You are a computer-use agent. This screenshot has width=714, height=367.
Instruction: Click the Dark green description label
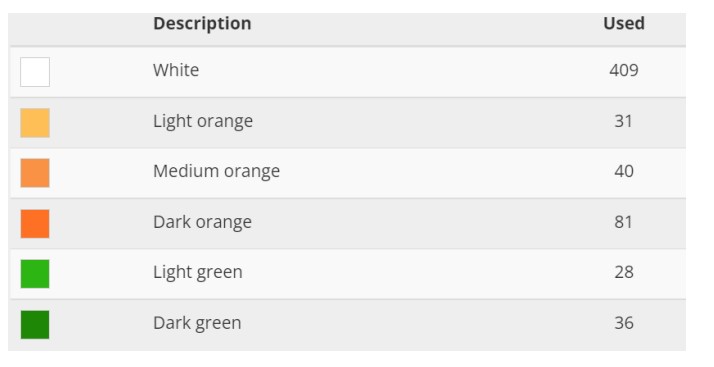pyautogui.click(x=198, y=323)
